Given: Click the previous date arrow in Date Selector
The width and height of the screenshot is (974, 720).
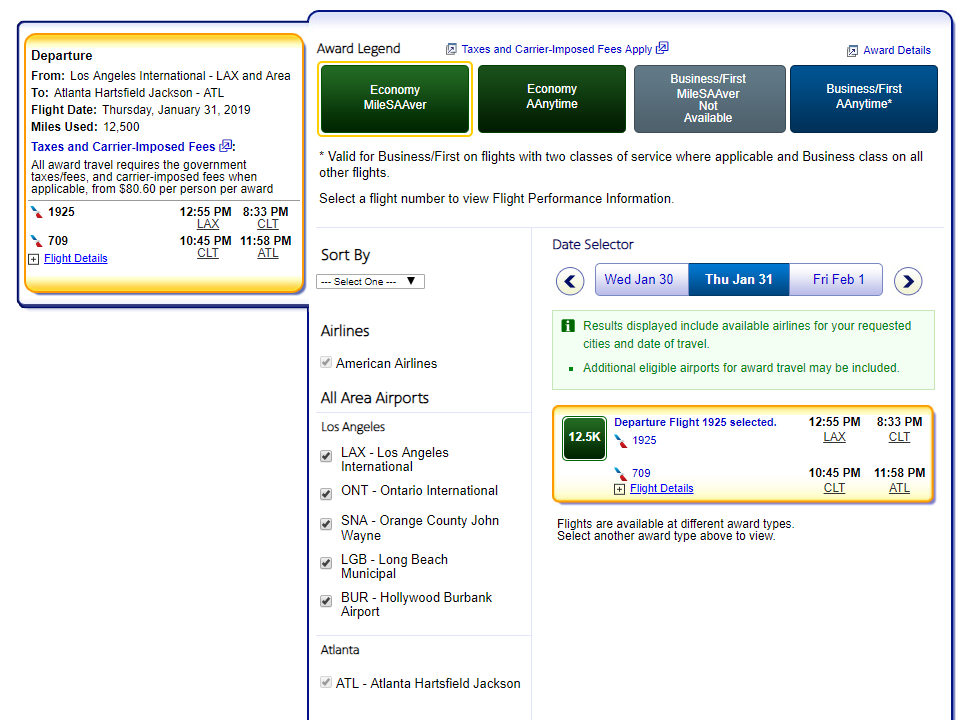Looking at the screenshot, I should coord(570,281).
